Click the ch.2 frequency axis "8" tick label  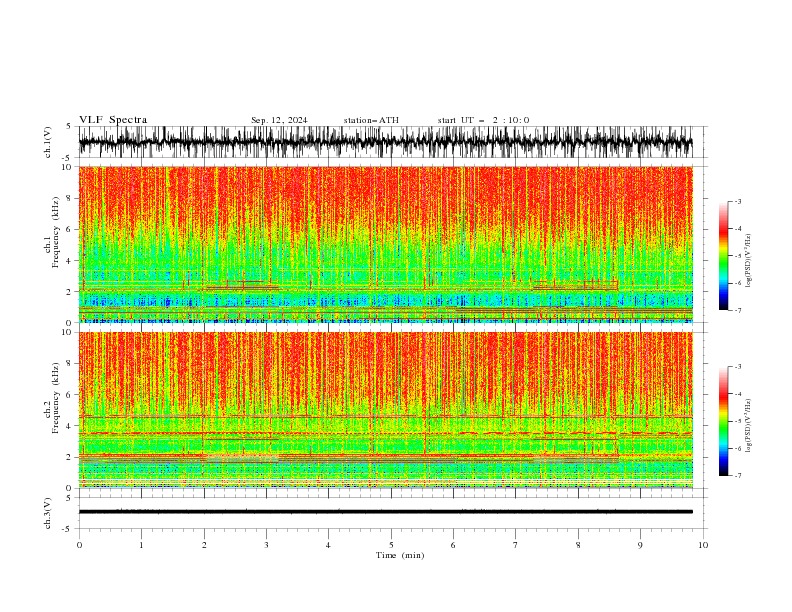coord(69,364)
